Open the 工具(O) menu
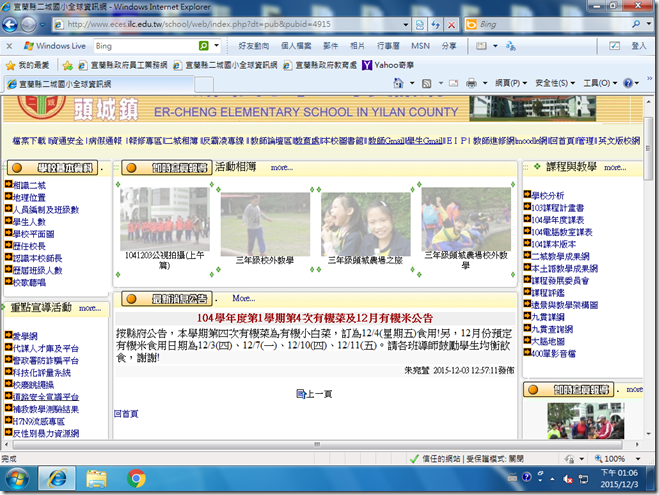 point(600,83)
